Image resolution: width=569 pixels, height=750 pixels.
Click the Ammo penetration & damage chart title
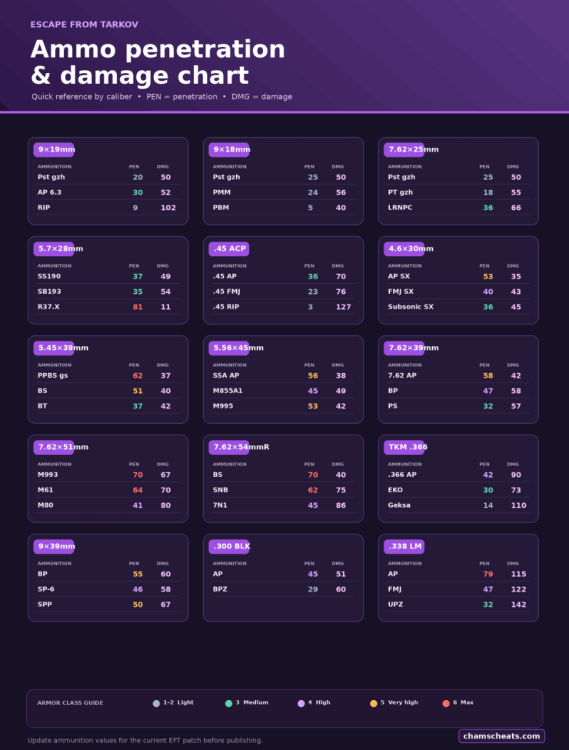pyautogui.click(x=158, y=62)
